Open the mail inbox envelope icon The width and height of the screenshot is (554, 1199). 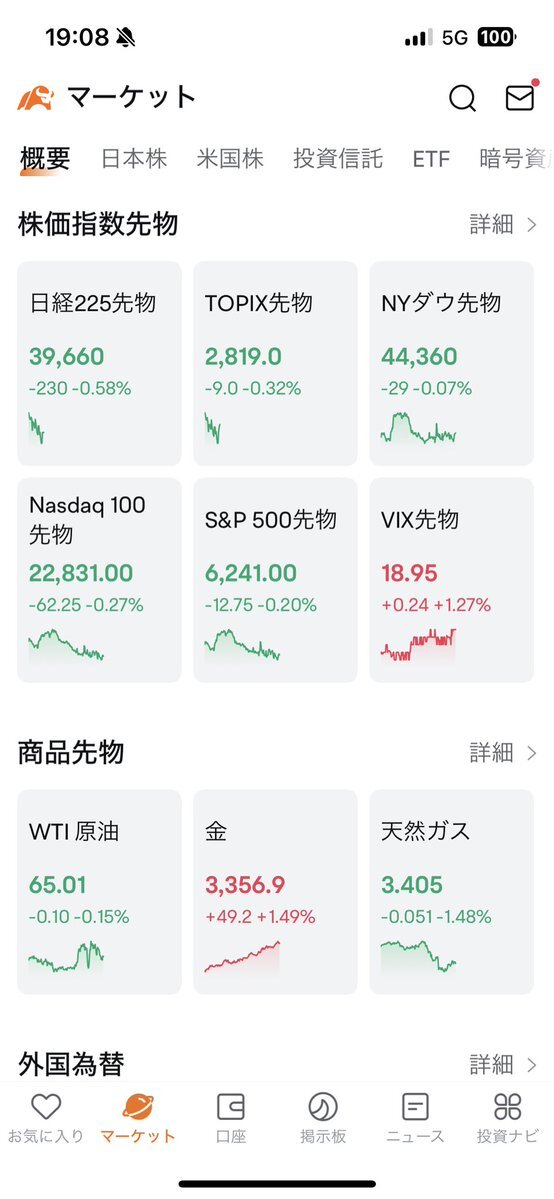pos(520,96)
